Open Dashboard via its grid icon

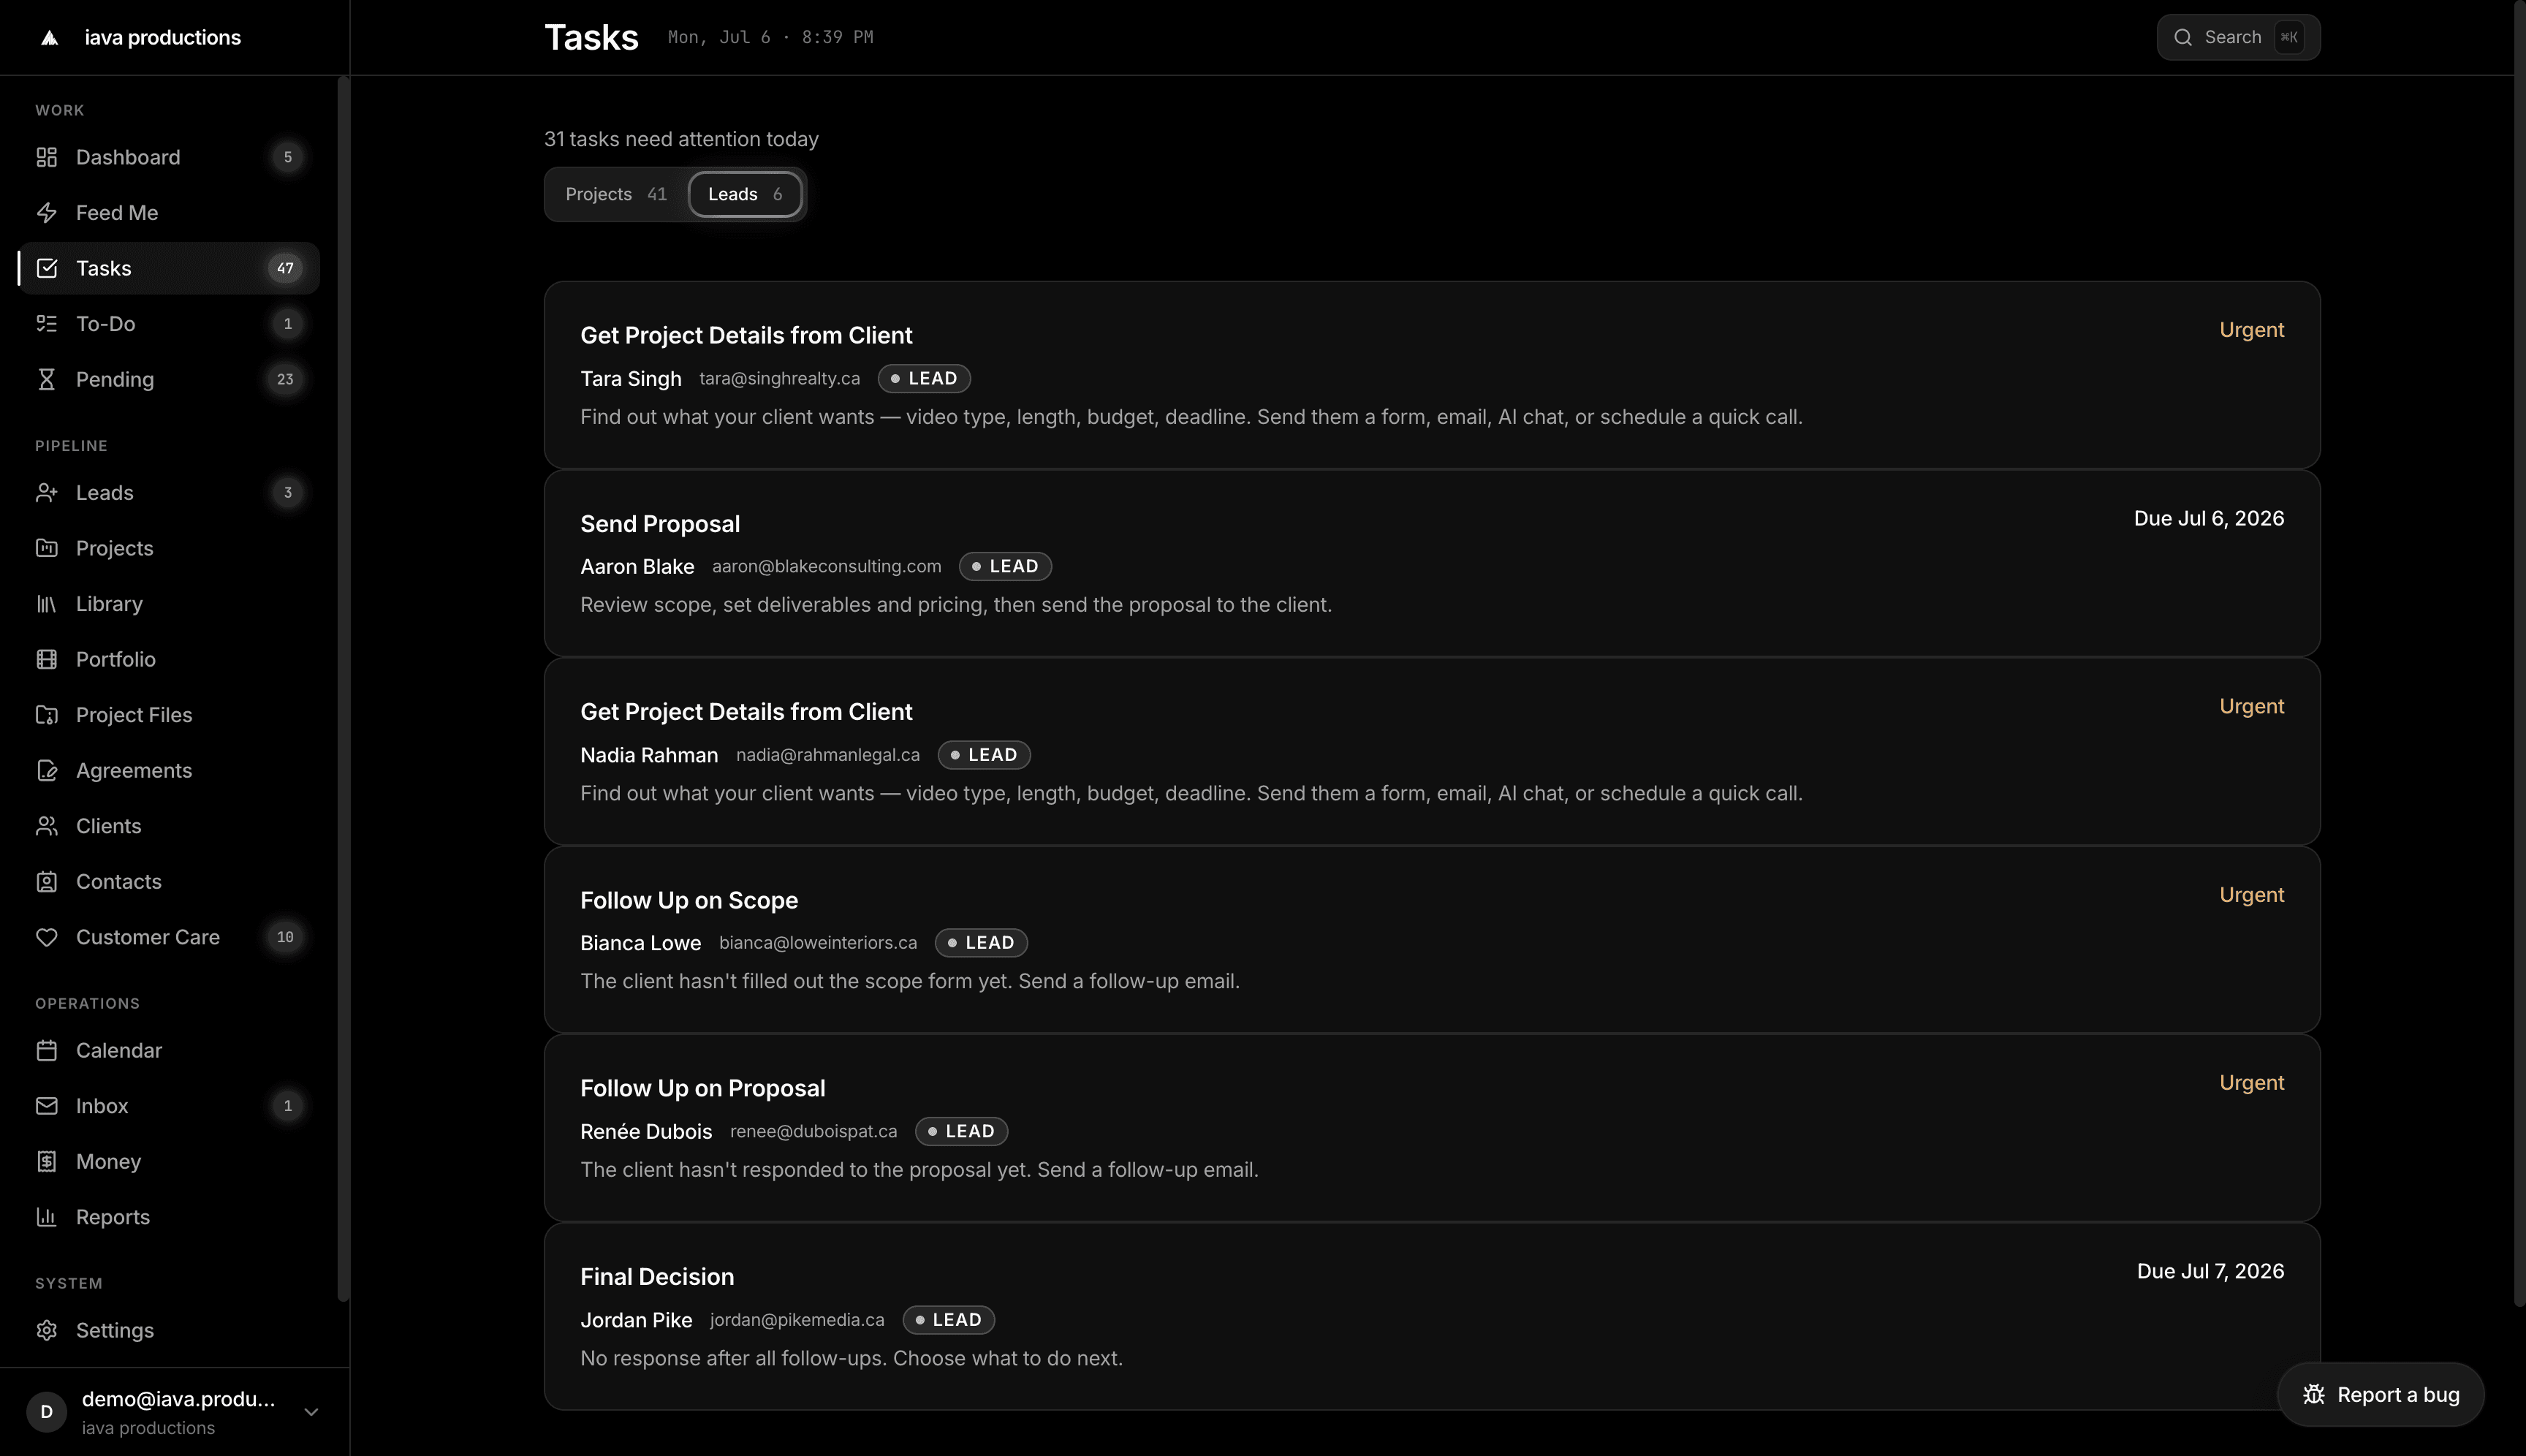46,157
